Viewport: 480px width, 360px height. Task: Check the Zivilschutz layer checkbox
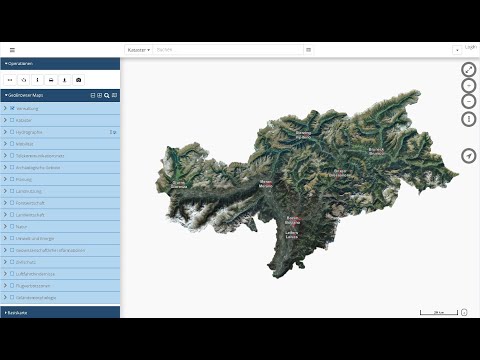12,262
